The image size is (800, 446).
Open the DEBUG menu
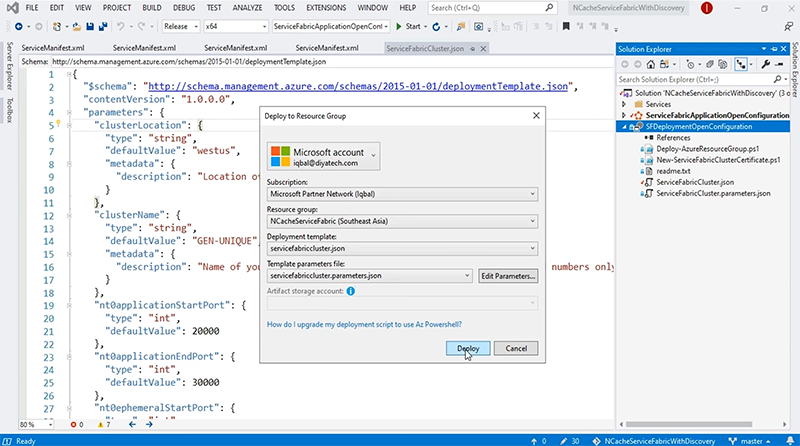[184, 8]
